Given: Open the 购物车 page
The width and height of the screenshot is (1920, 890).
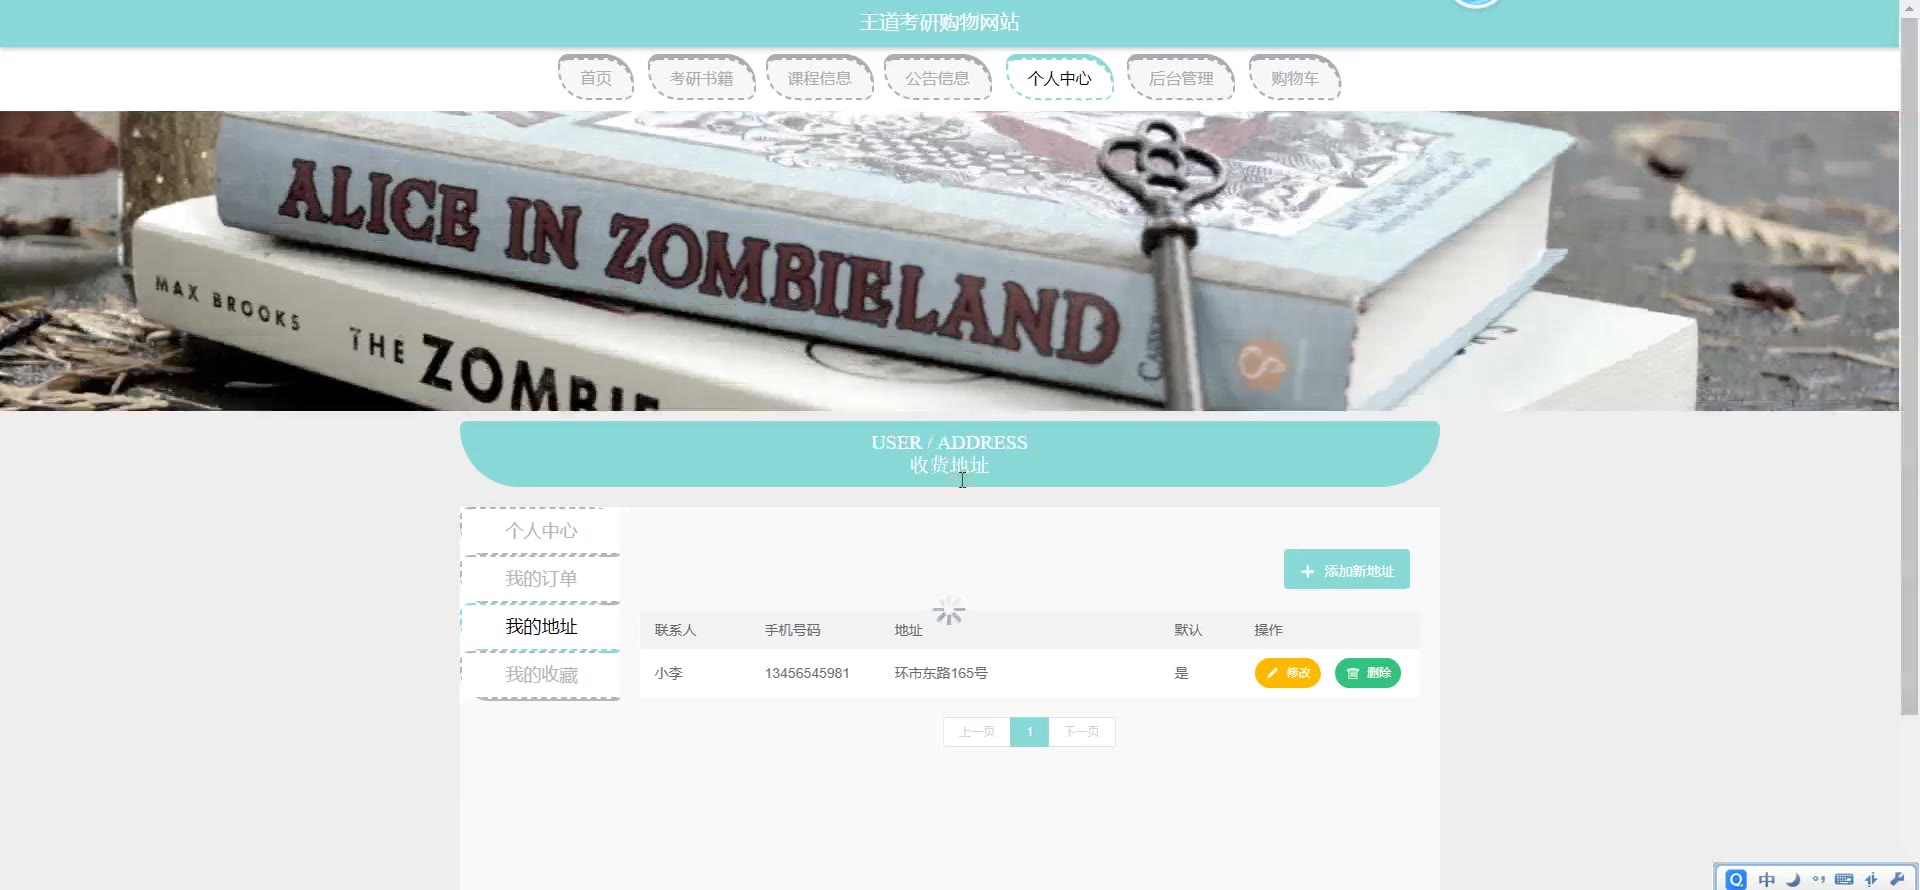Looking at the screenshot, I should (x=1295, y=78).
